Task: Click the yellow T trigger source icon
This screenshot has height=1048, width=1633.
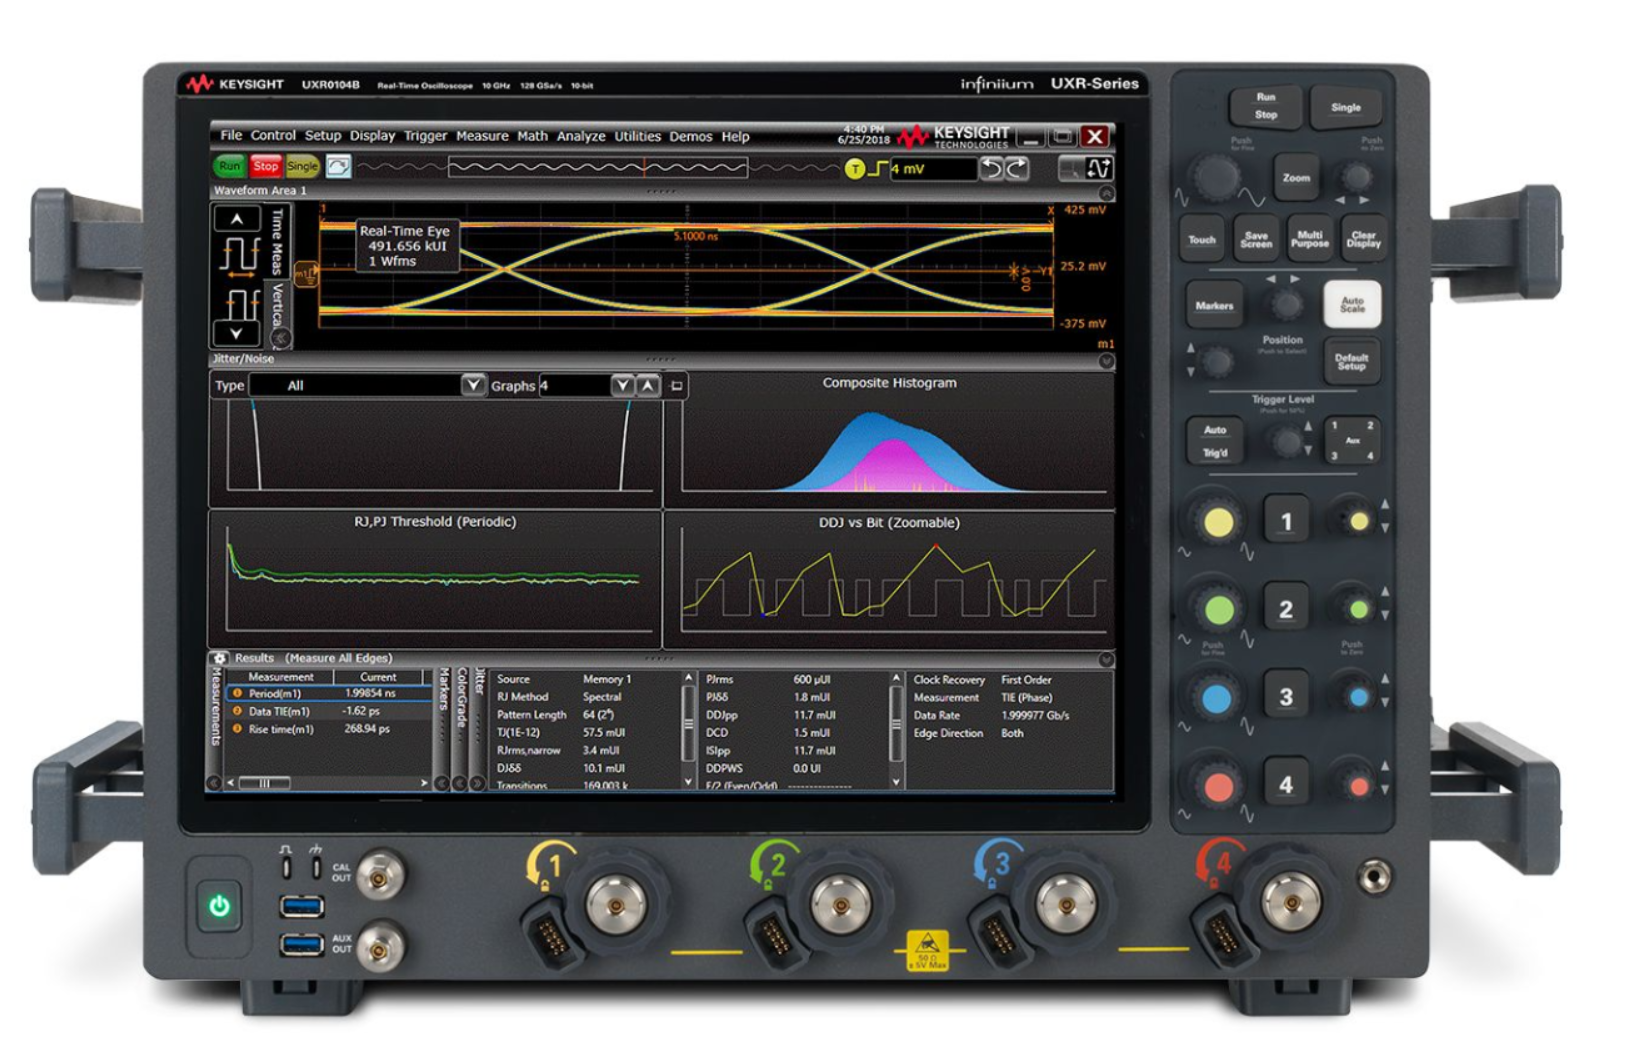Action: [x=854, y=169]
